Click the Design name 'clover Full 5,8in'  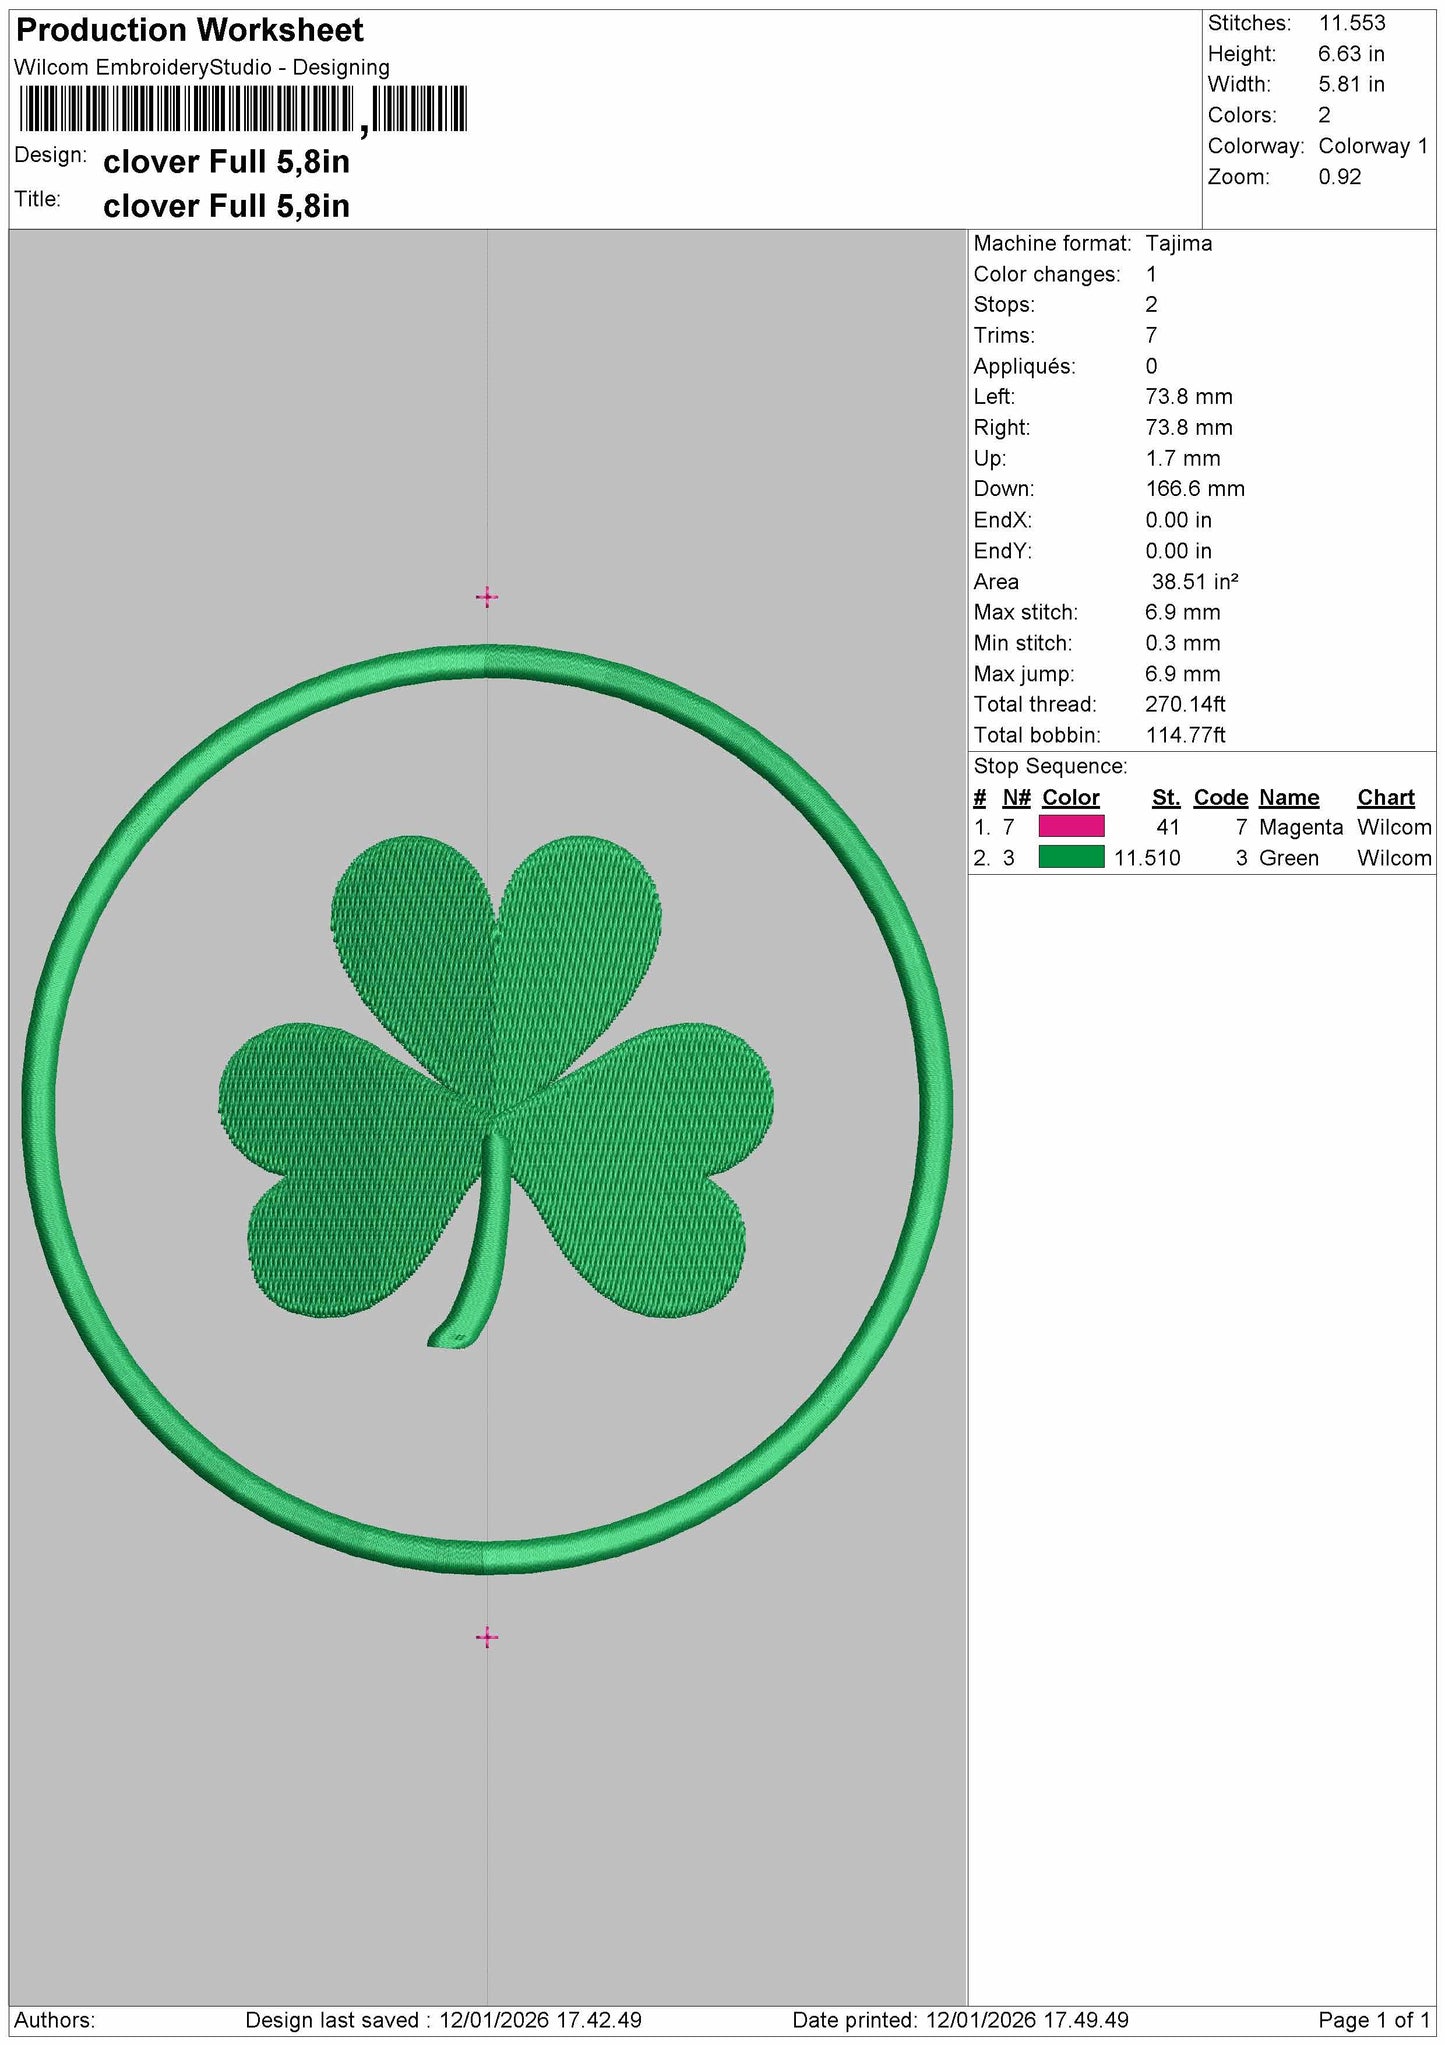point(227,162)
